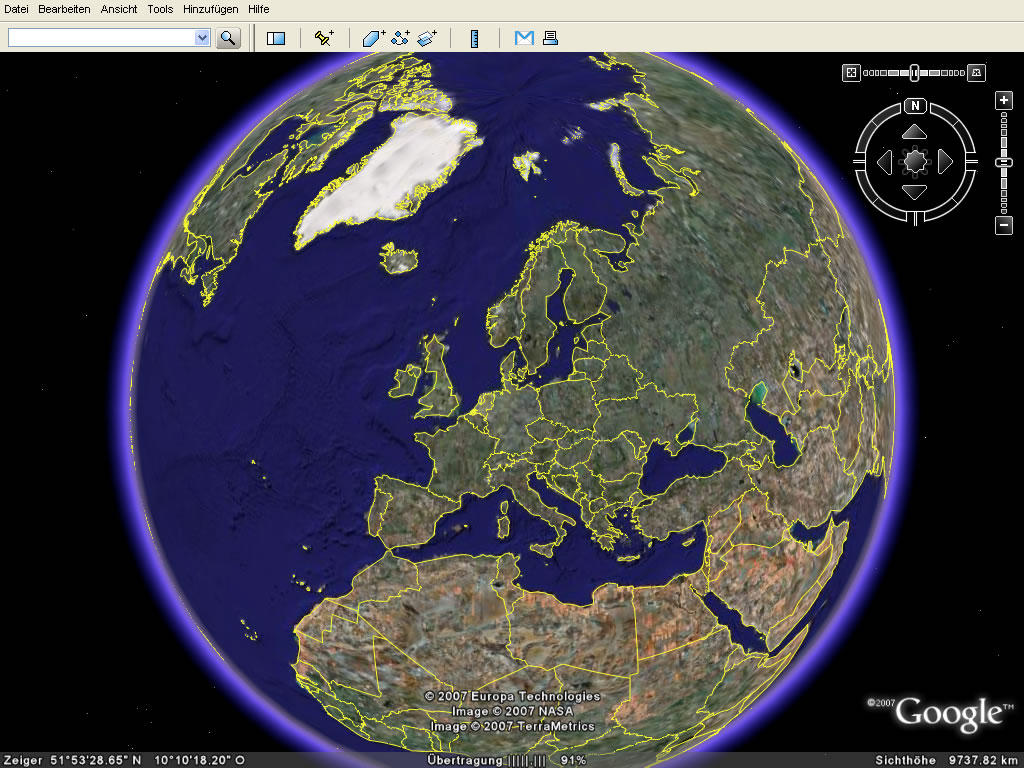Reset orientation with the N compass button
Image resolution: width=1024 pixels, height=768 pixels.
pos(916,106)
